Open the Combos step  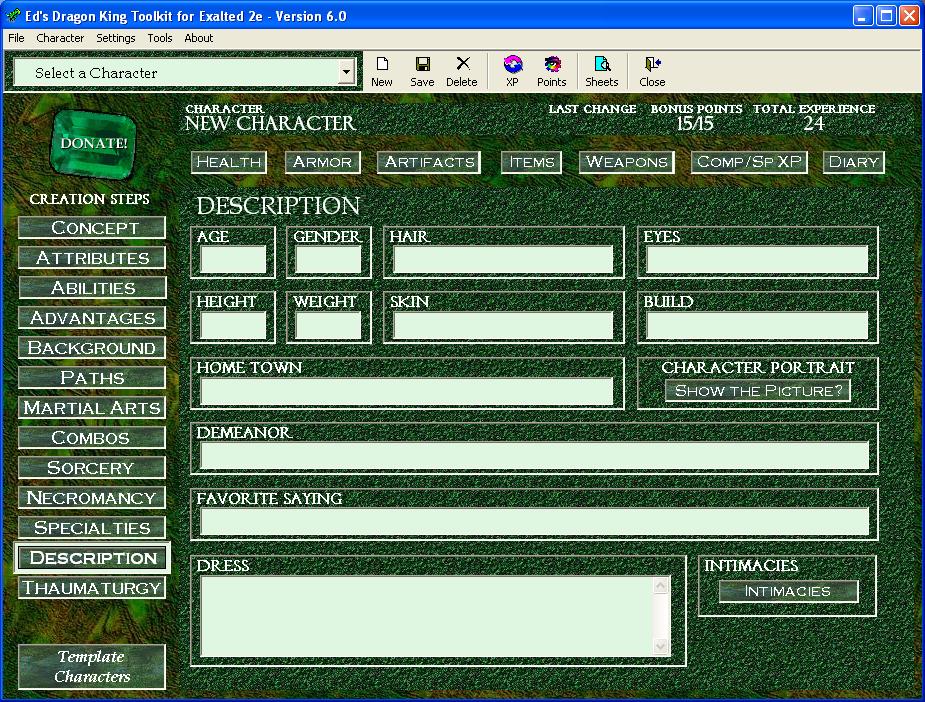[x=92, y=438]
